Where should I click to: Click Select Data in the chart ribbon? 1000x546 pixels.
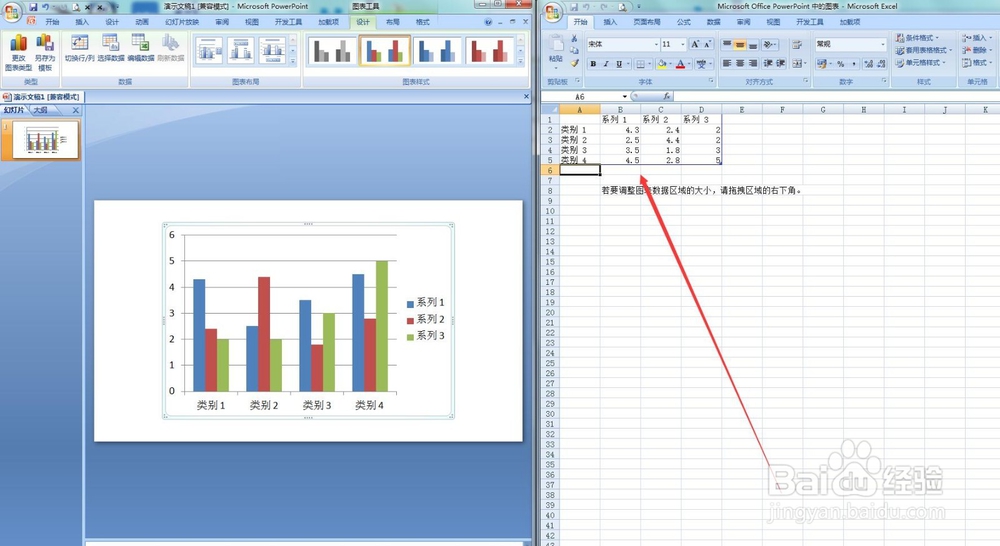(111, 48)
